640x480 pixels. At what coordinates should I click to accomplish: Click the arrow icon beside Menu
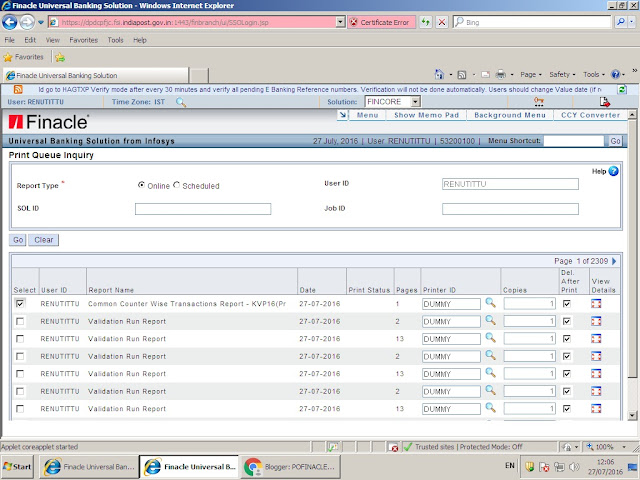pos(342,115)
